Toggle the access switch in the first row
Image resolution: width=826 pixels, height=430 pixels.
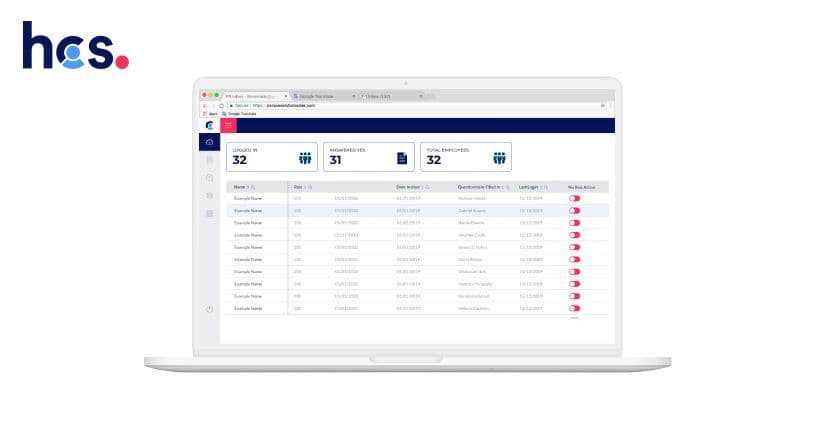[574, 199]
